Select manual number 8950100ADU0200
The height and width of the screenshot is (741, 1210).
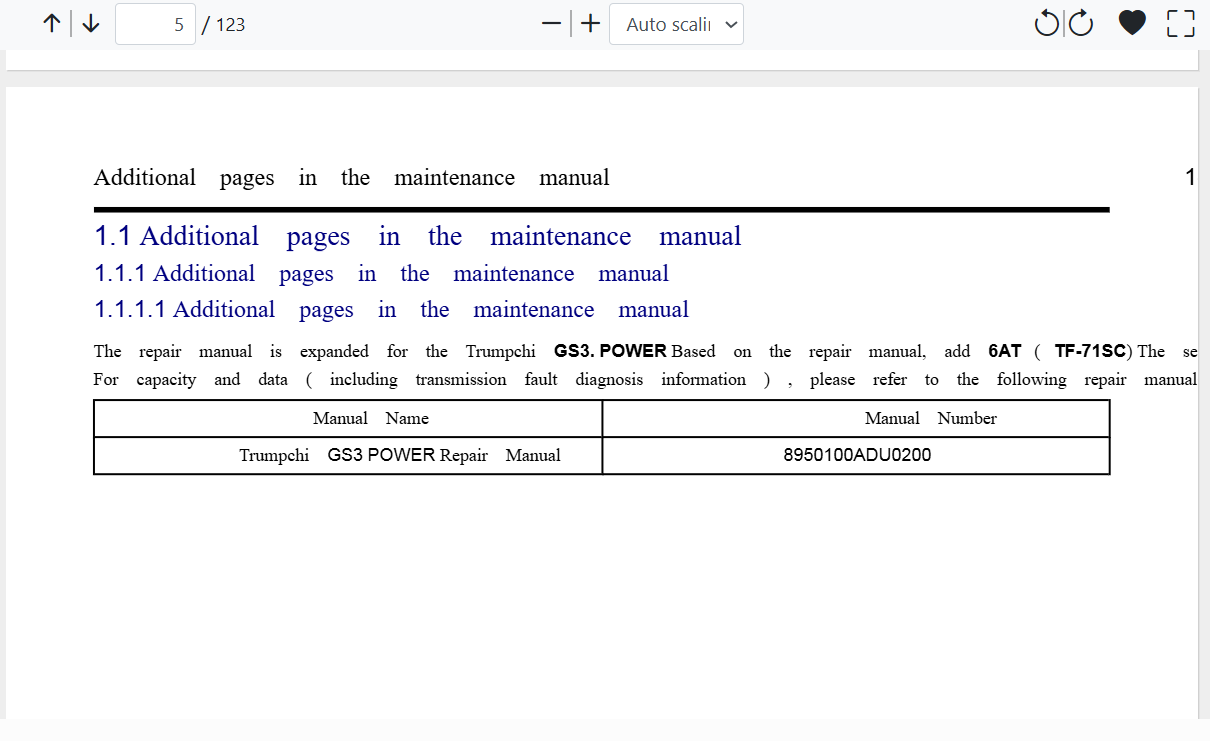857,455
